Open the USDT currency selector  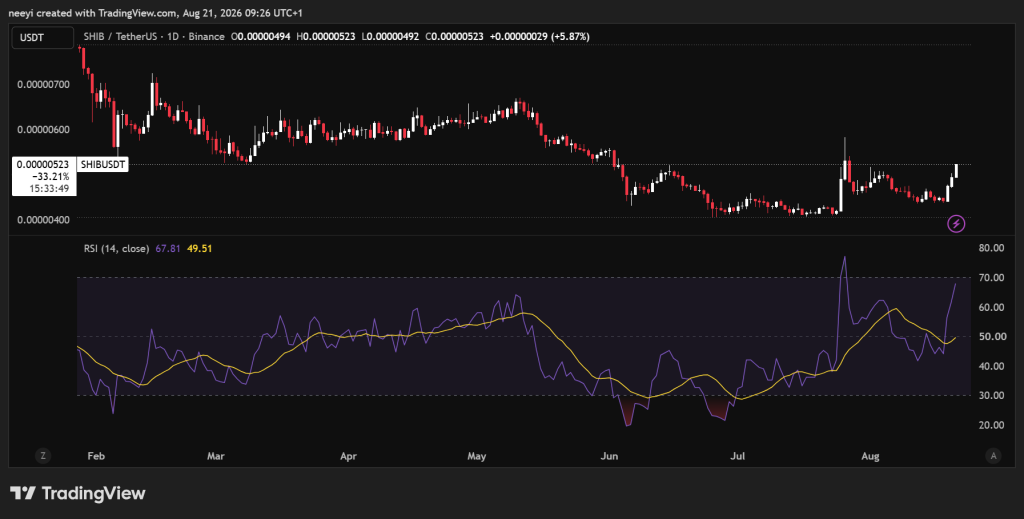42,38
